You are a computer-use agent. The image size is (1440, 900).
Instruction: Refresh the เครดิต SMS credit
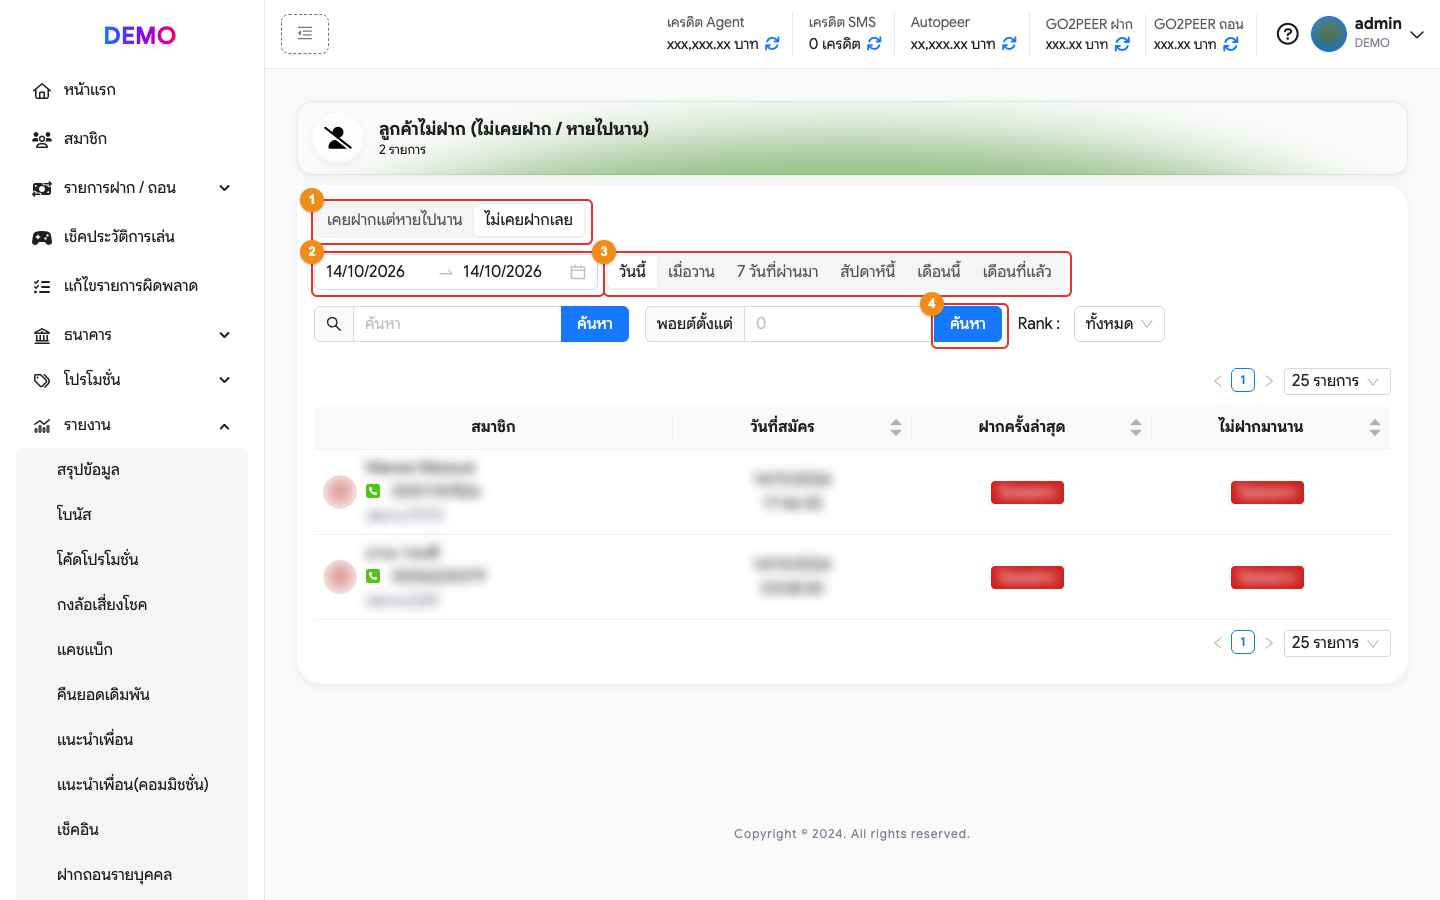click(x=874, y=44)
